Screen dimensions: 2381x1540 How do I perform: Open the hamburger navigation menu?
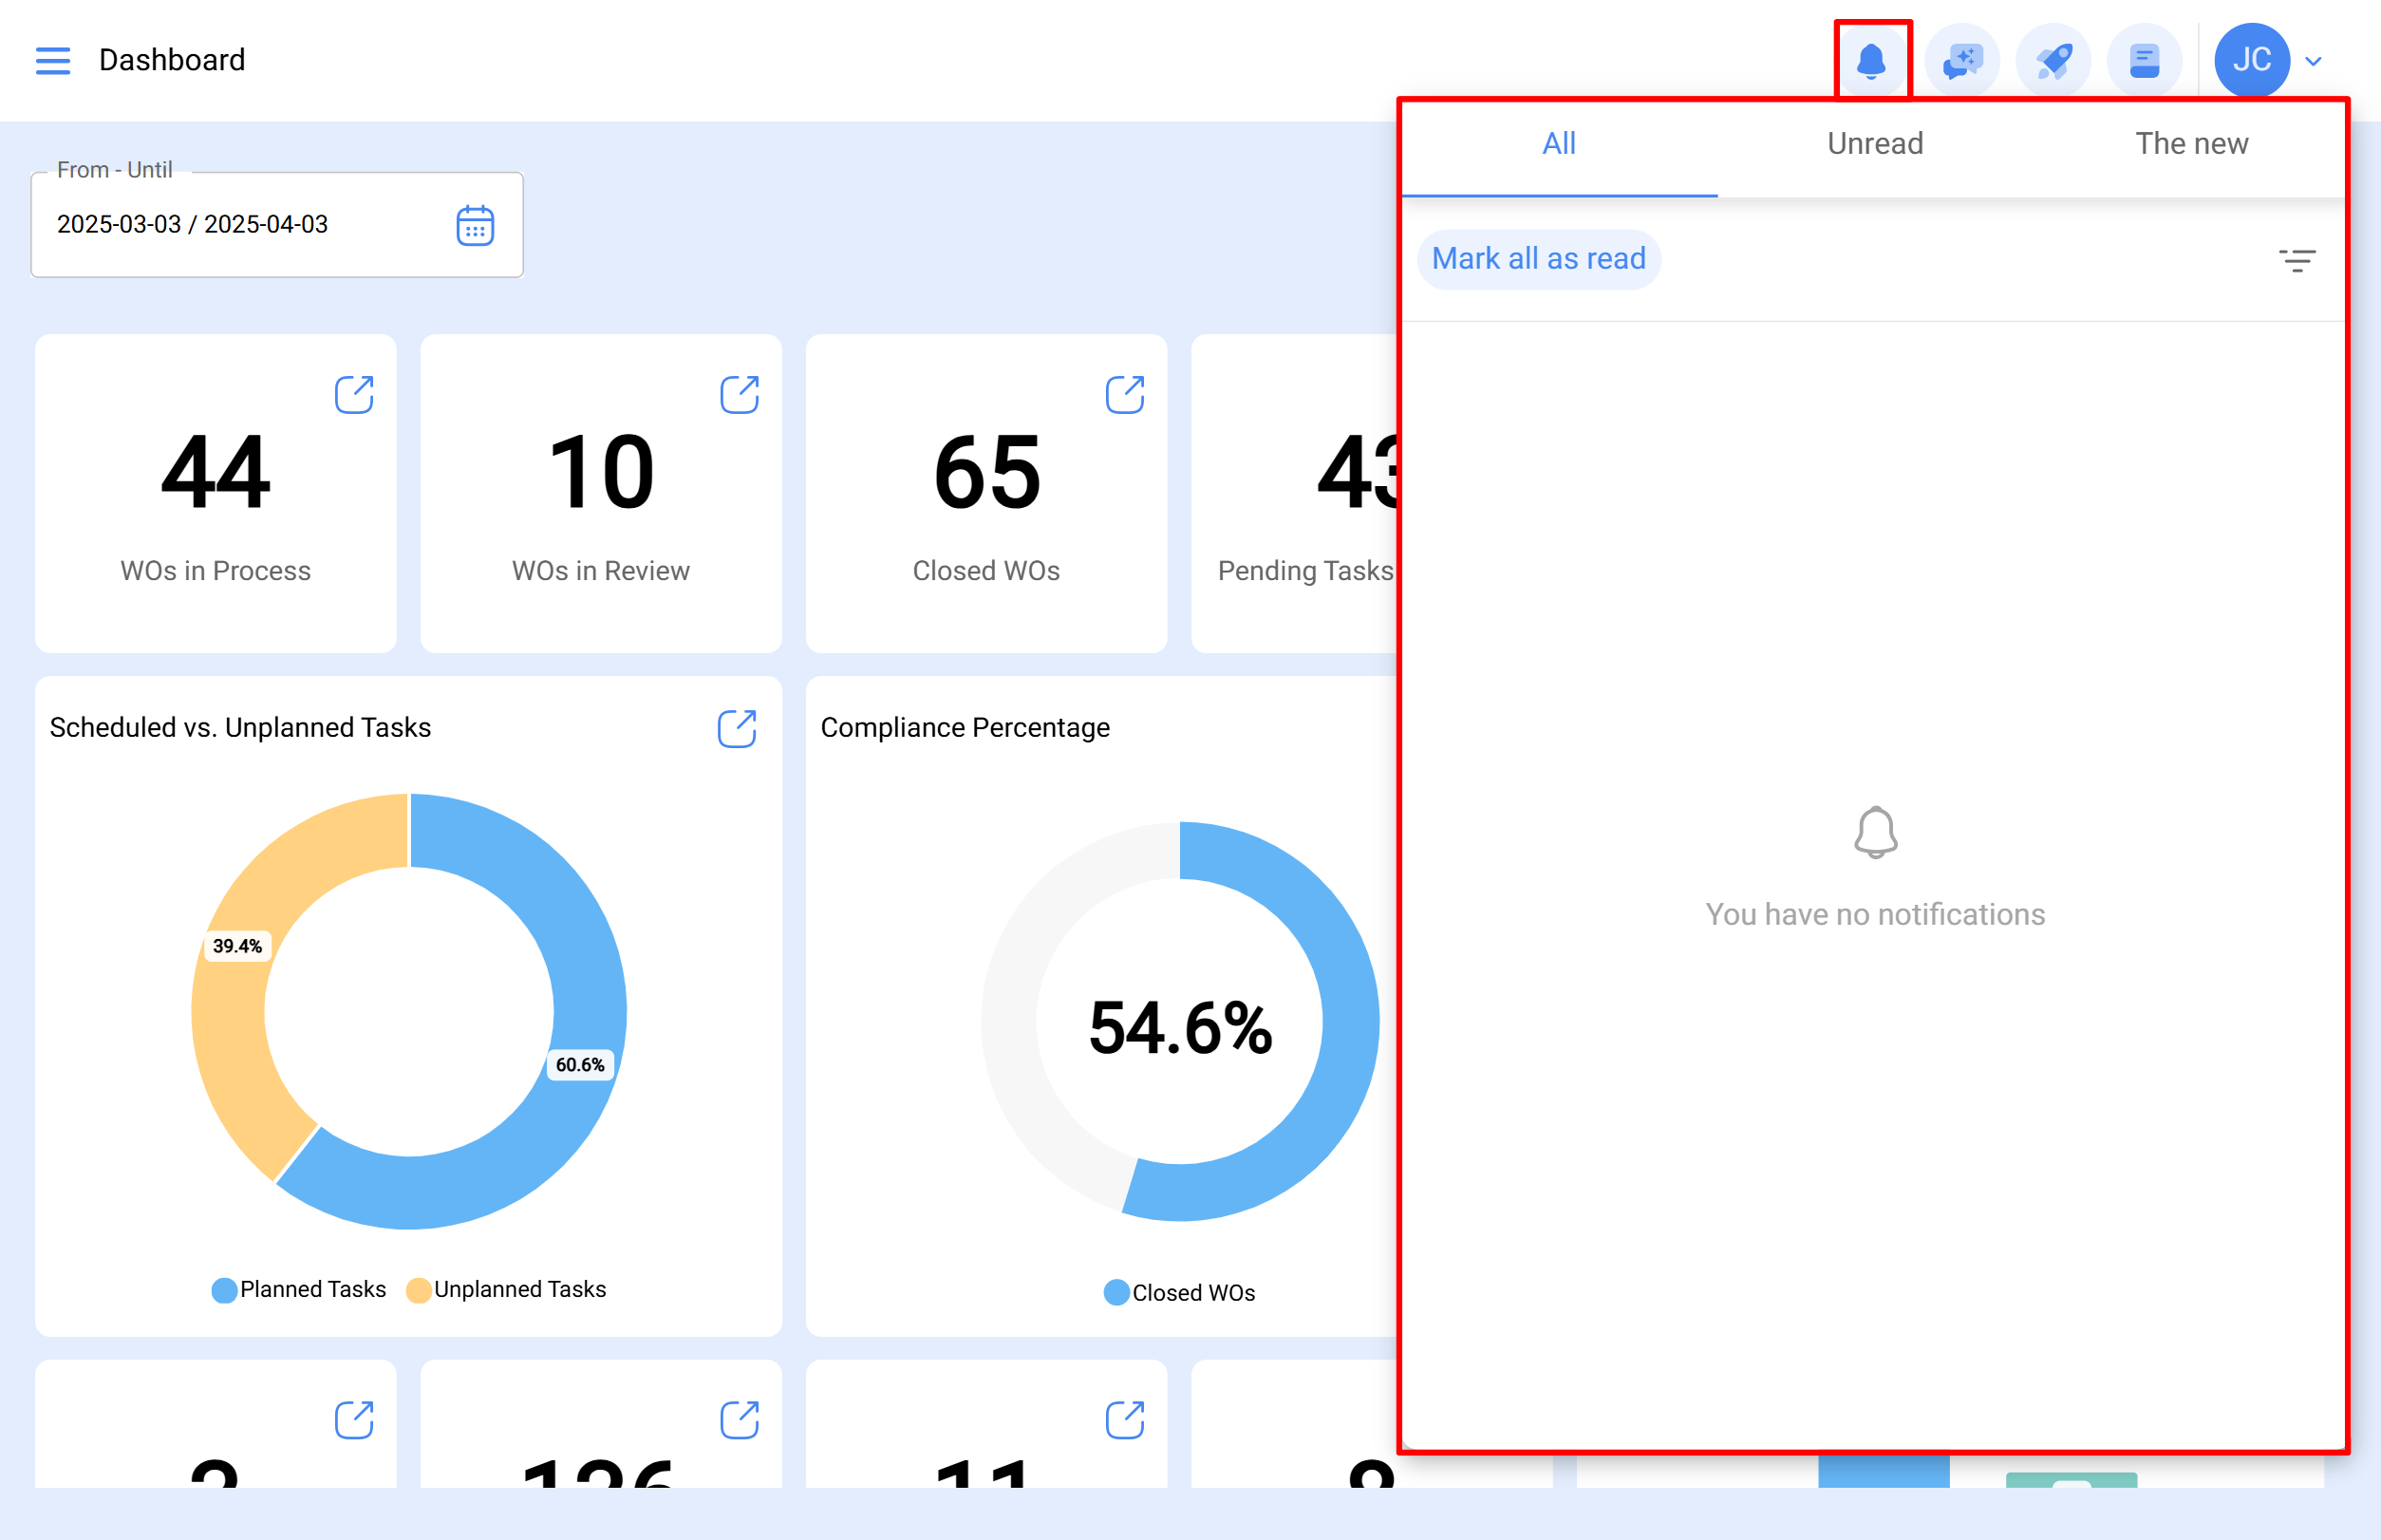pos(53,60)
